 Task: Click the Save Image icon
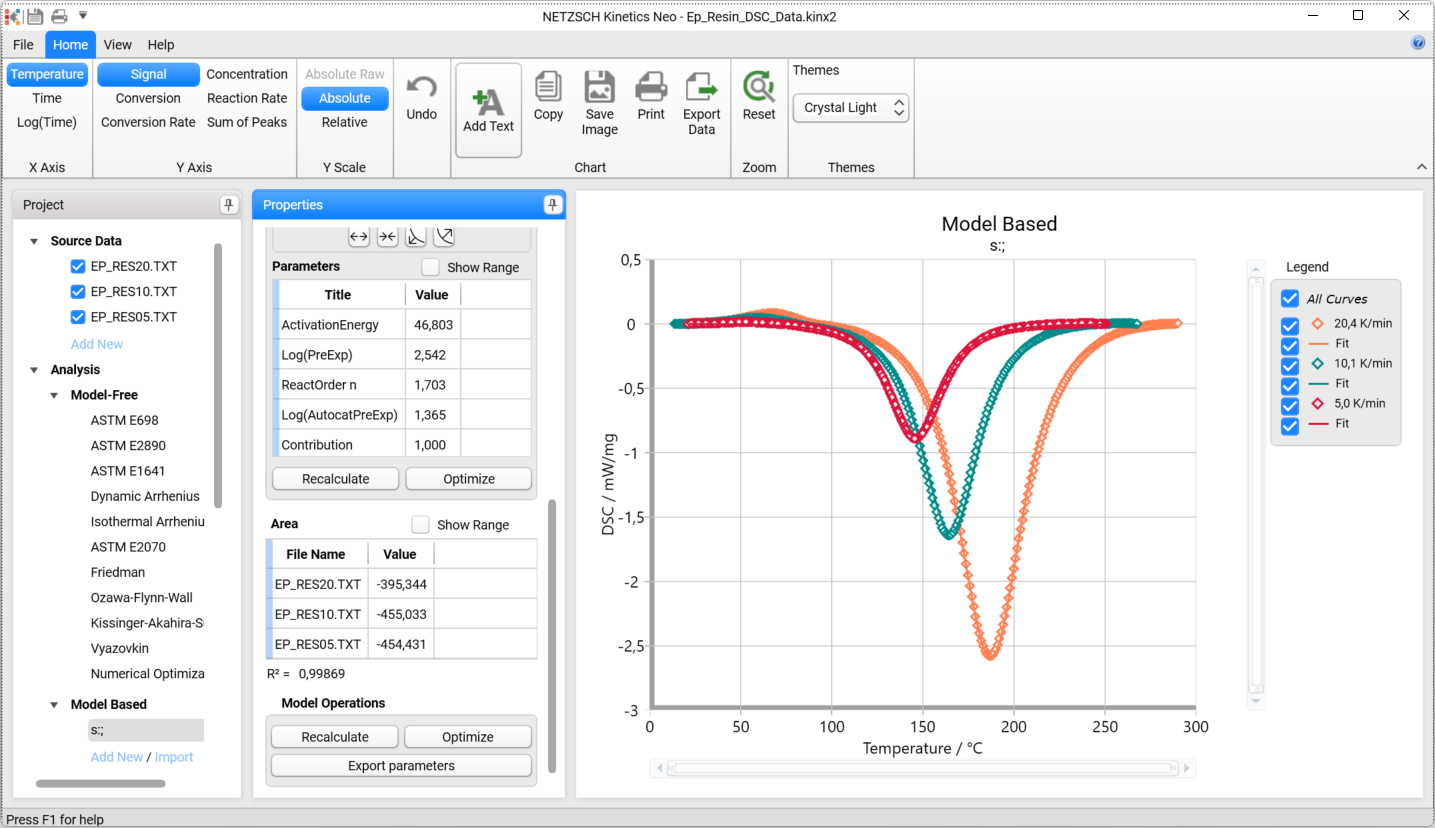(599, 89)
